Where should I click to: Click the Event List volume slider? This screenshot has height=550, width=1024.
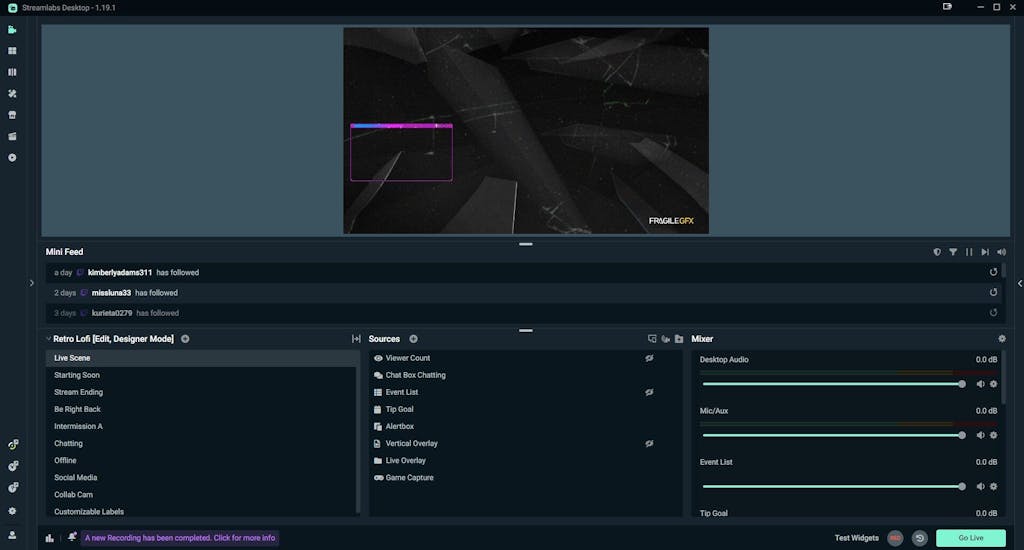832,486
